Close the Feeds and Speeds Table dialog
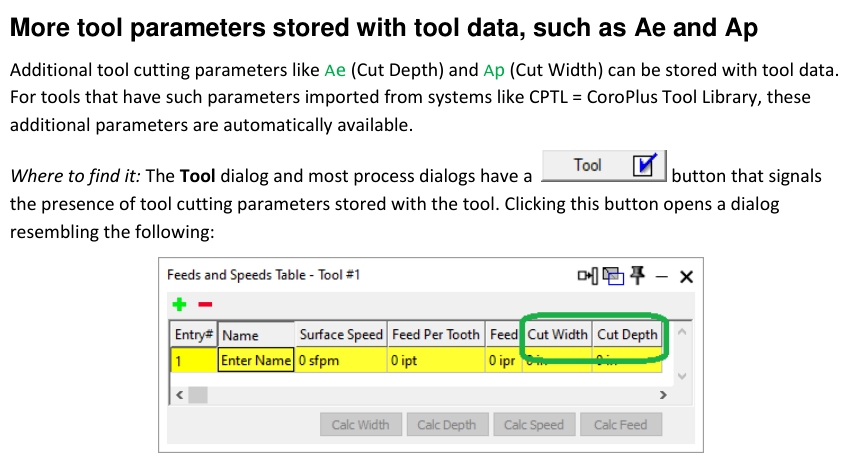The height and width of the screenshot is (470, 865). (x=686, y=276)
